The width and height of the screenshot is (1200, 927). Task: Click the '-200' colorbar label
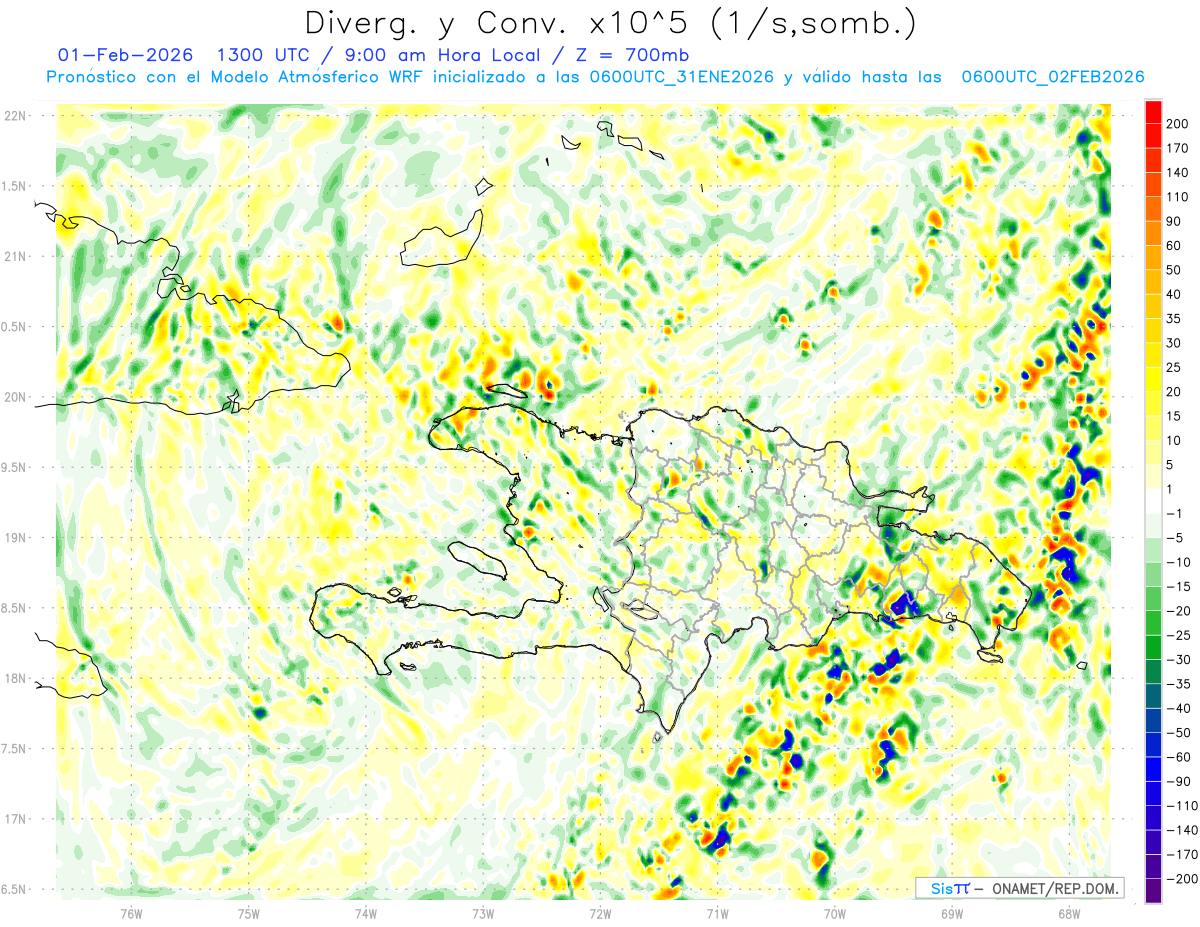(1180, 879)
